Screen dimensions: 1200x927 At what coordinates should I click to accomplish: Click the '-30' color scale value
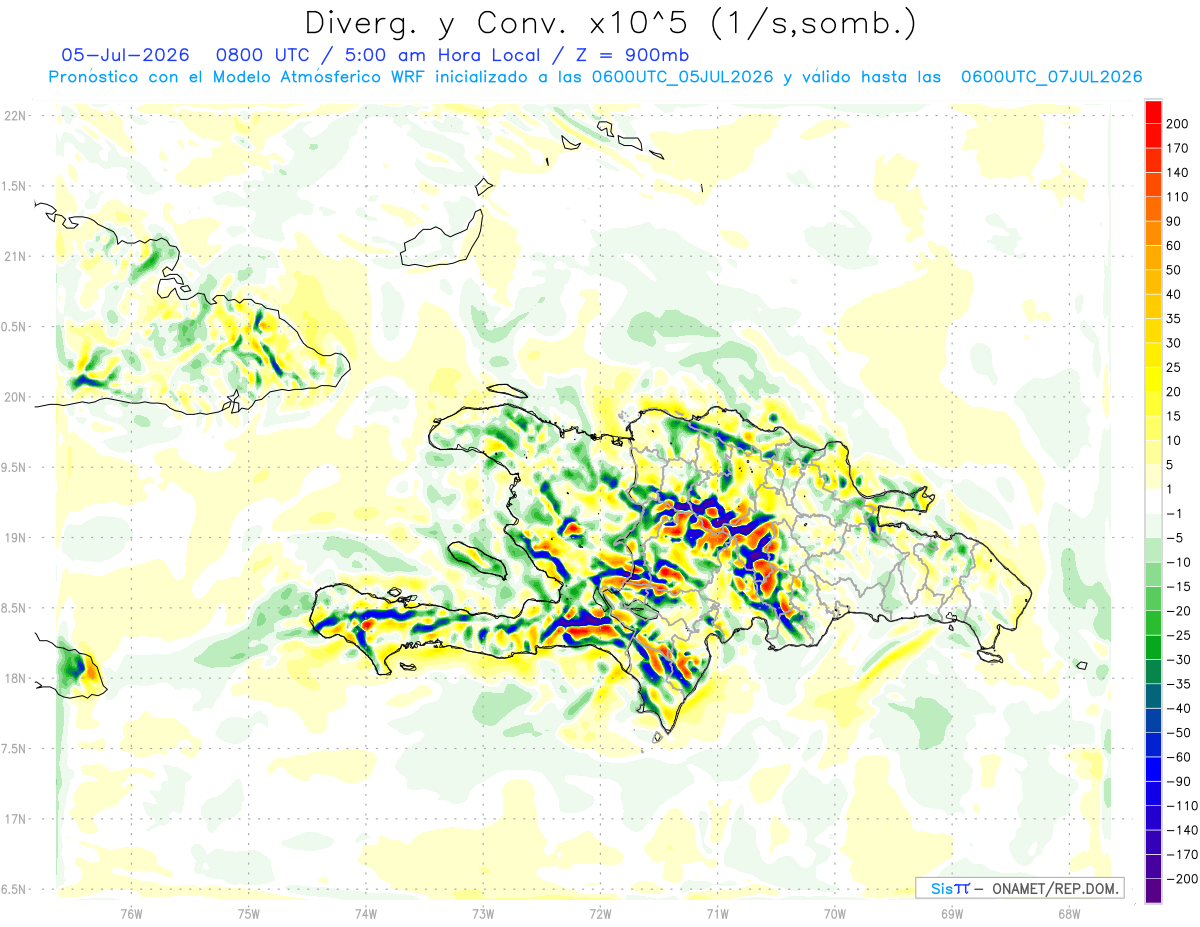[1181, 660]
